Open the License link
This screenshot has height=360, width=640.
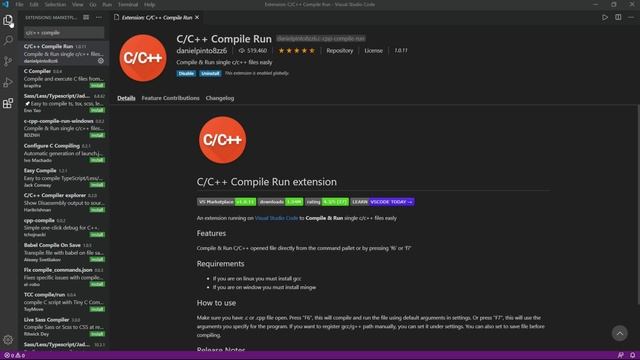(x=373, y=51)
